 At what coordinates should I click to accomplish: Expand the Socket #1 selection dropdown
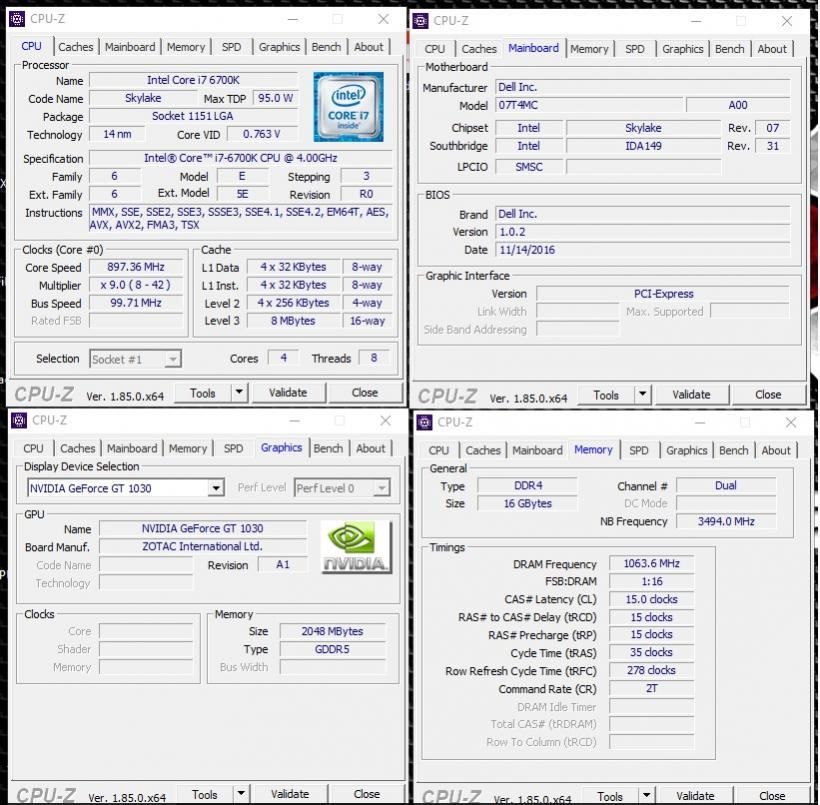pos(173,359)
